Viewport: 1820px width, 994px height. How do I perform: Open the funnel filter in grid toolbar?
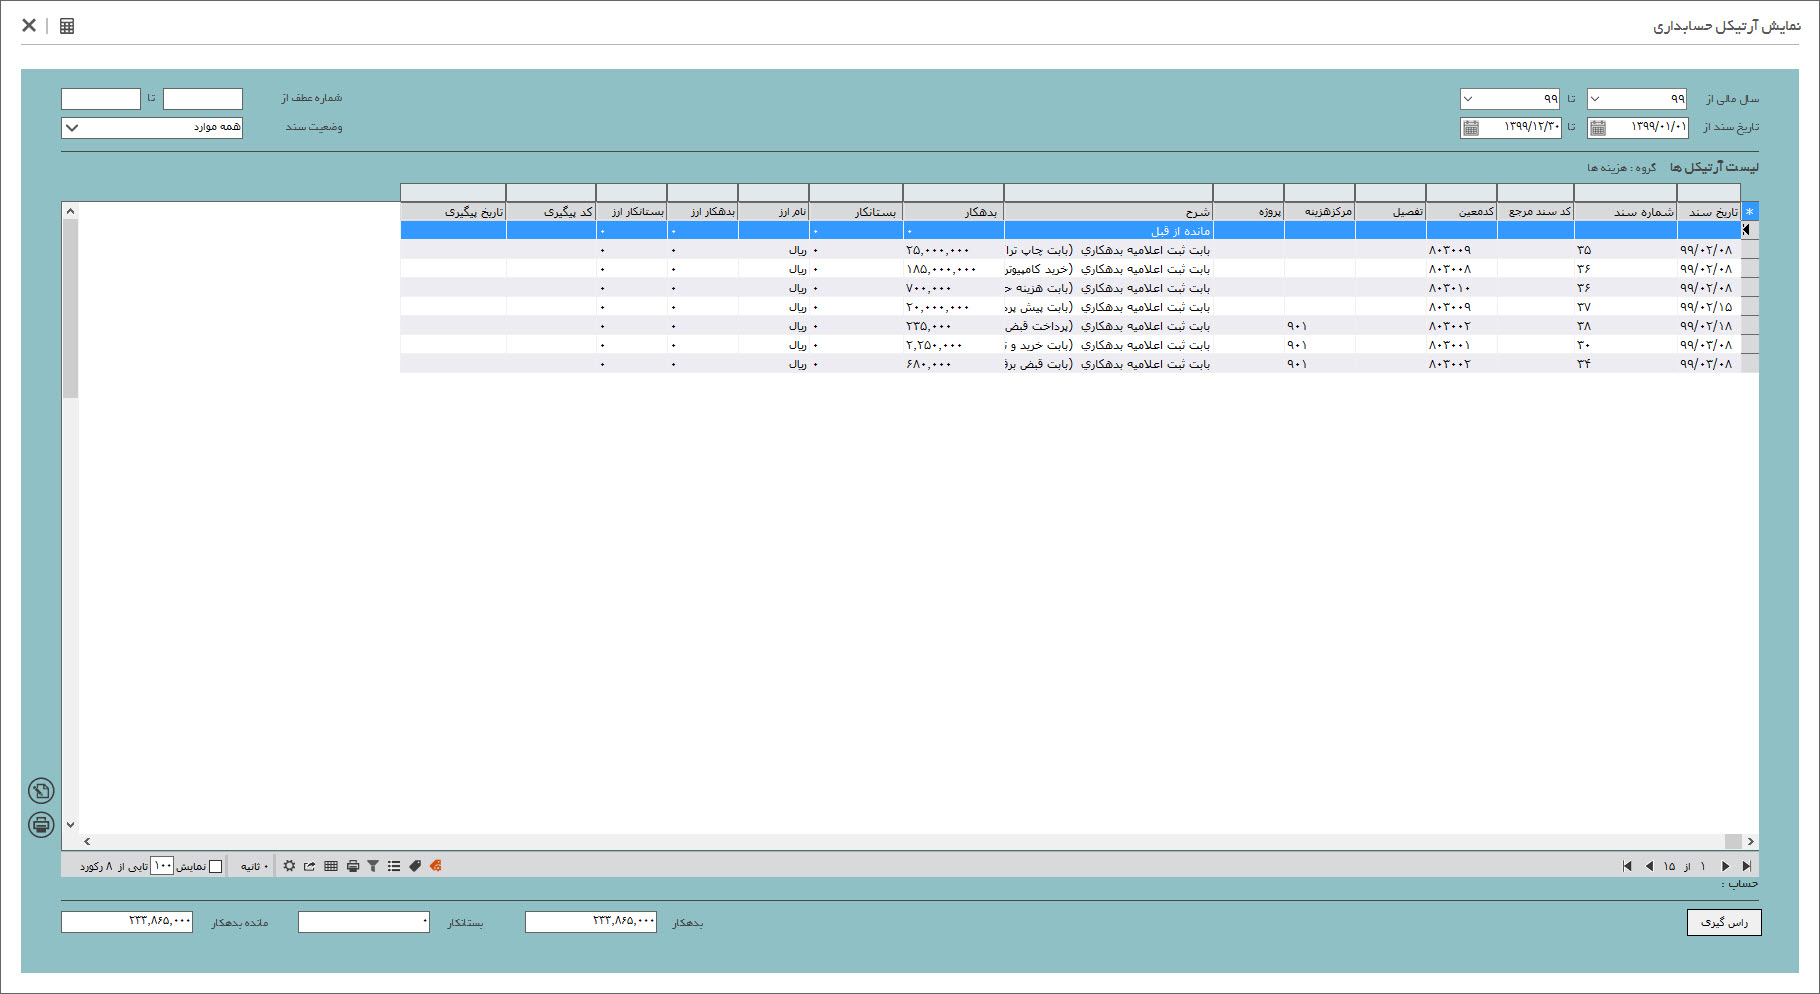click(373, 866)
